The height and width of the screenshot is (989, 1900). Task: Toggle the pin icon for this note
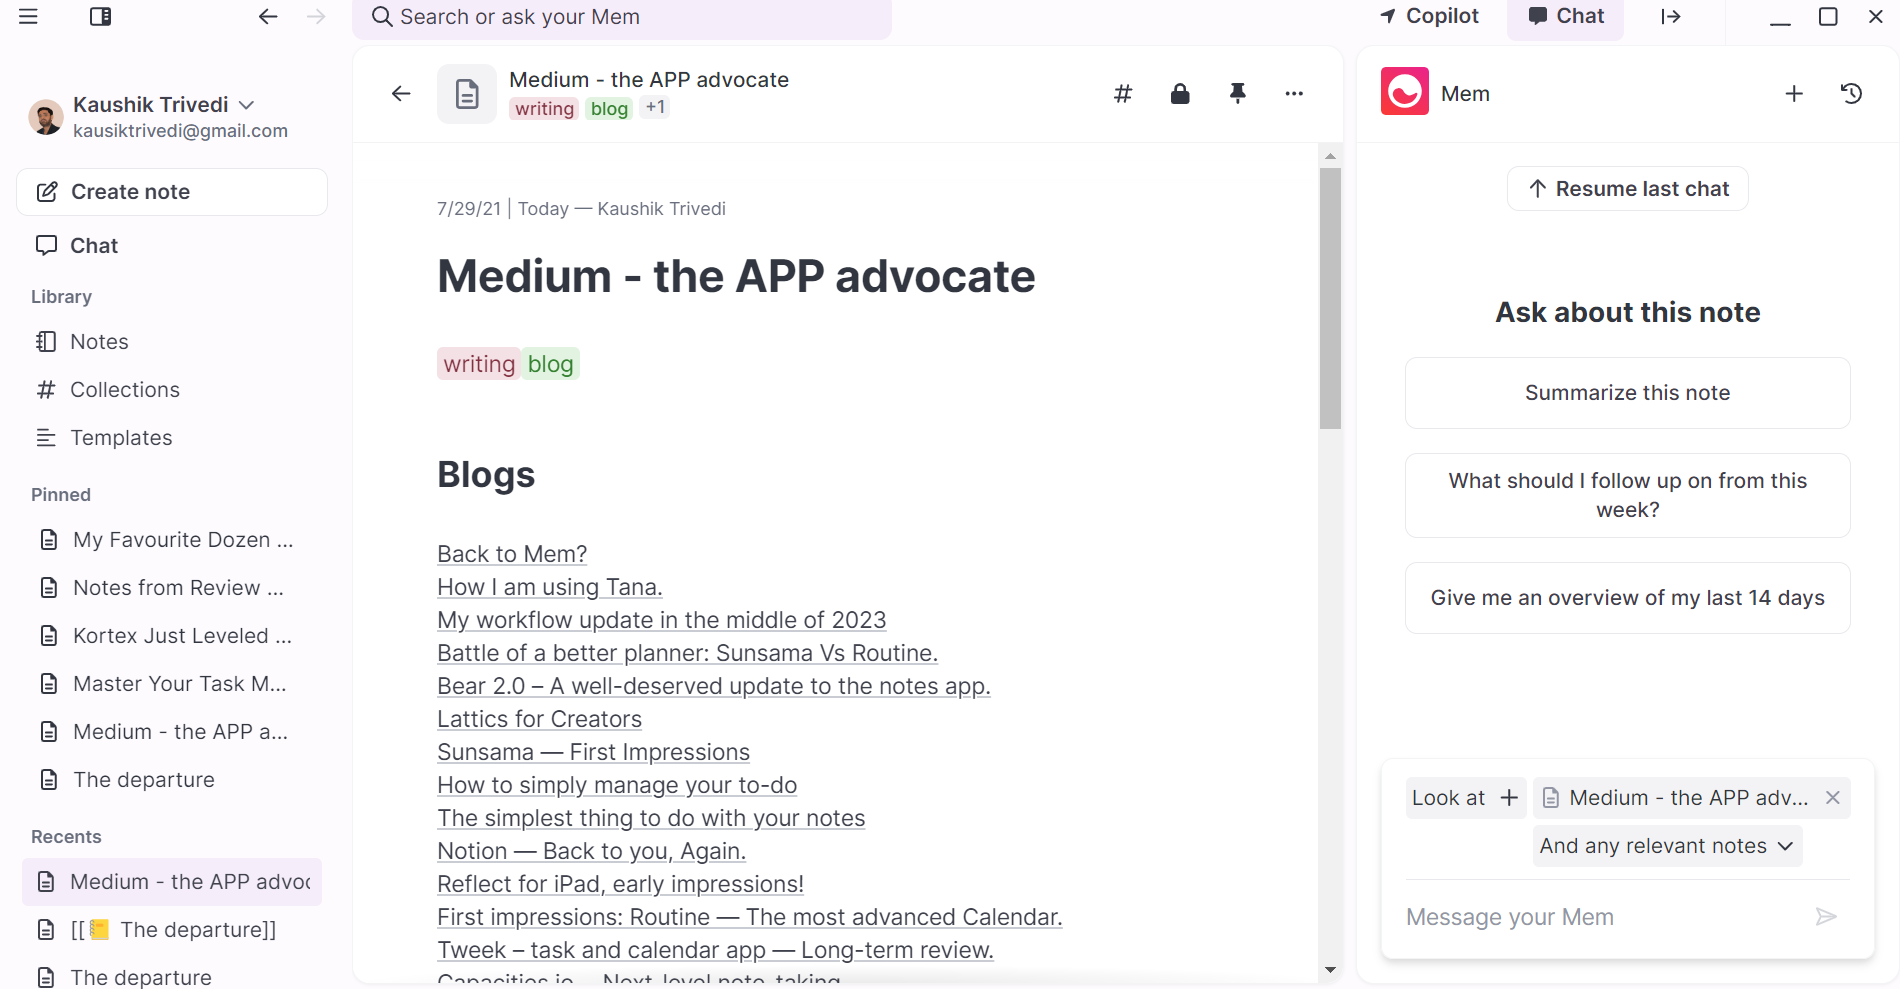click(1237, 94)
